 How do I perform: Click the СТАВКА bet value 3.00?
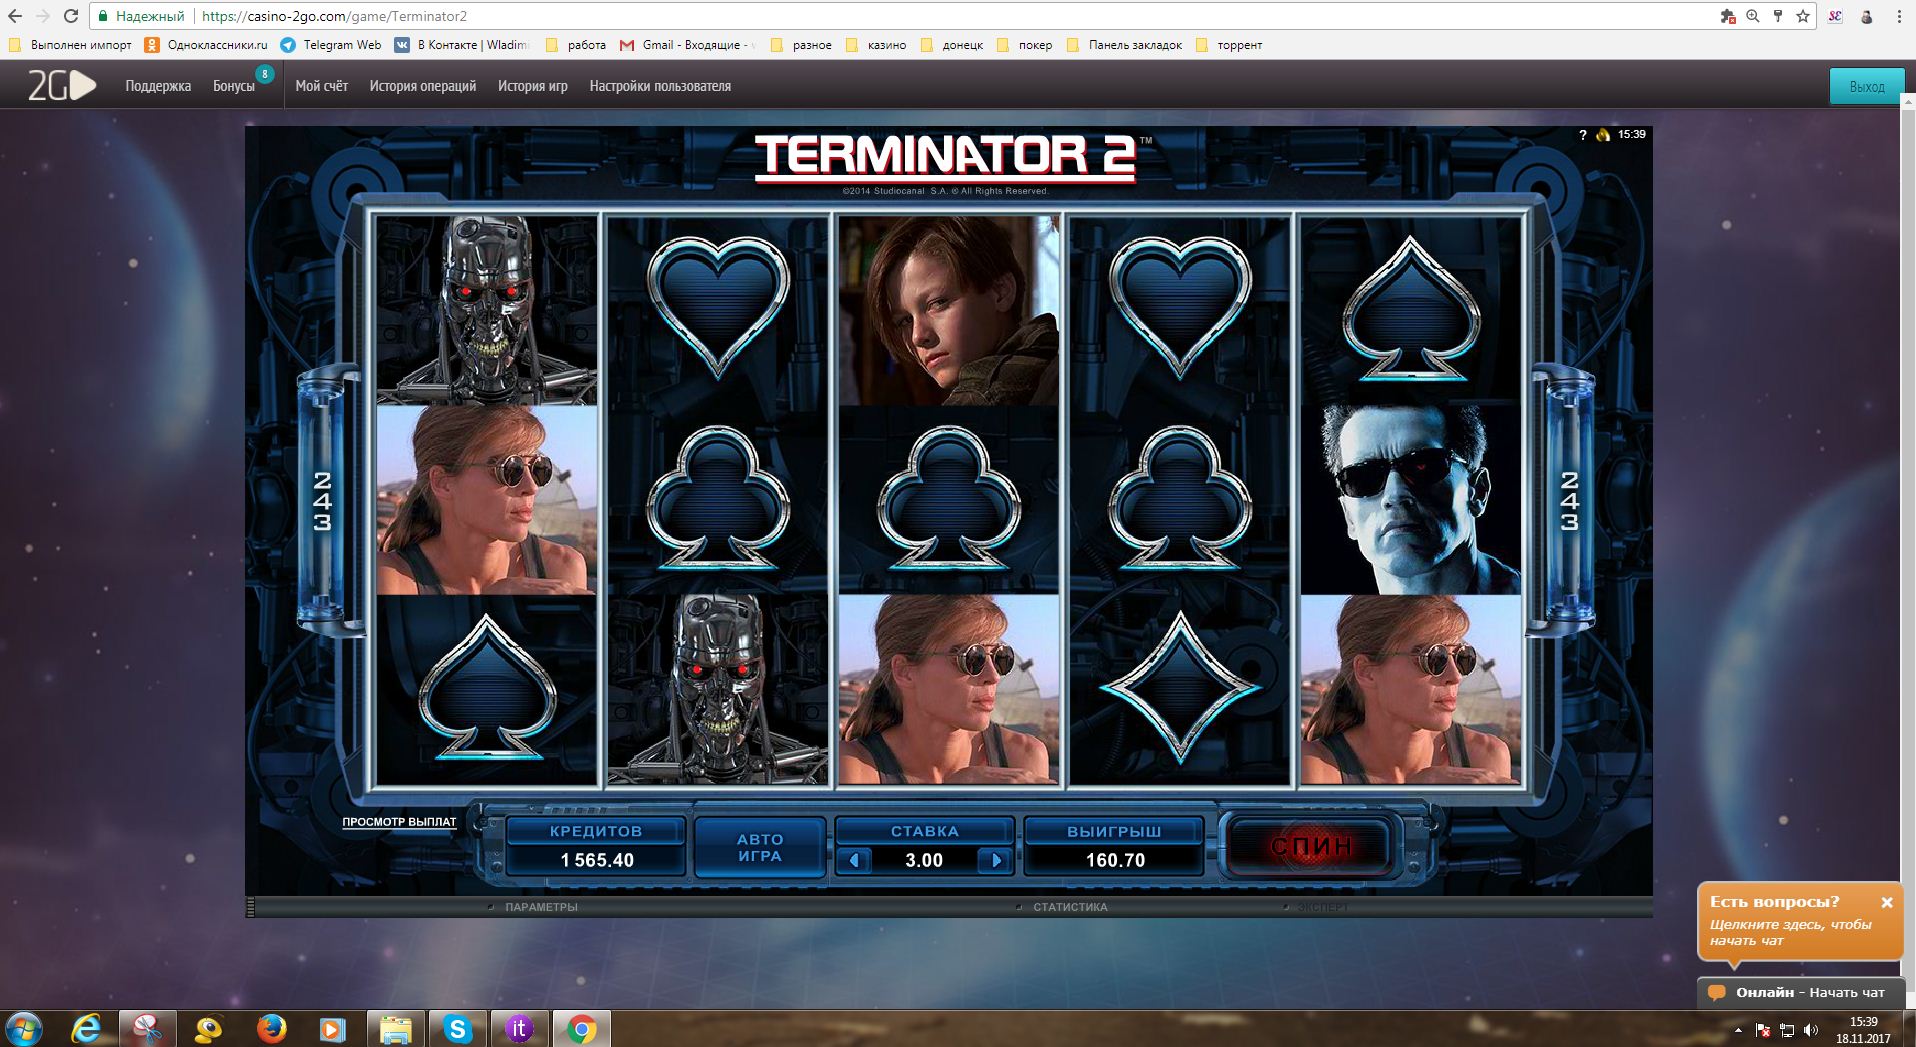(924, 860)
